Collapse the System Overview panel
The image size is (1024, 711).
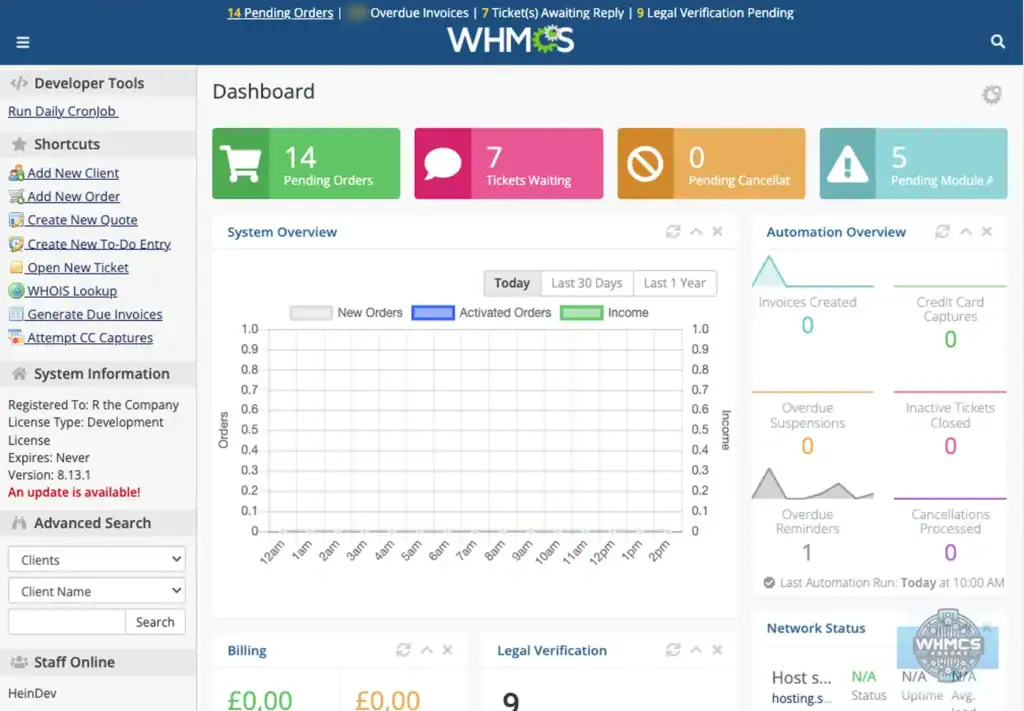696,232
